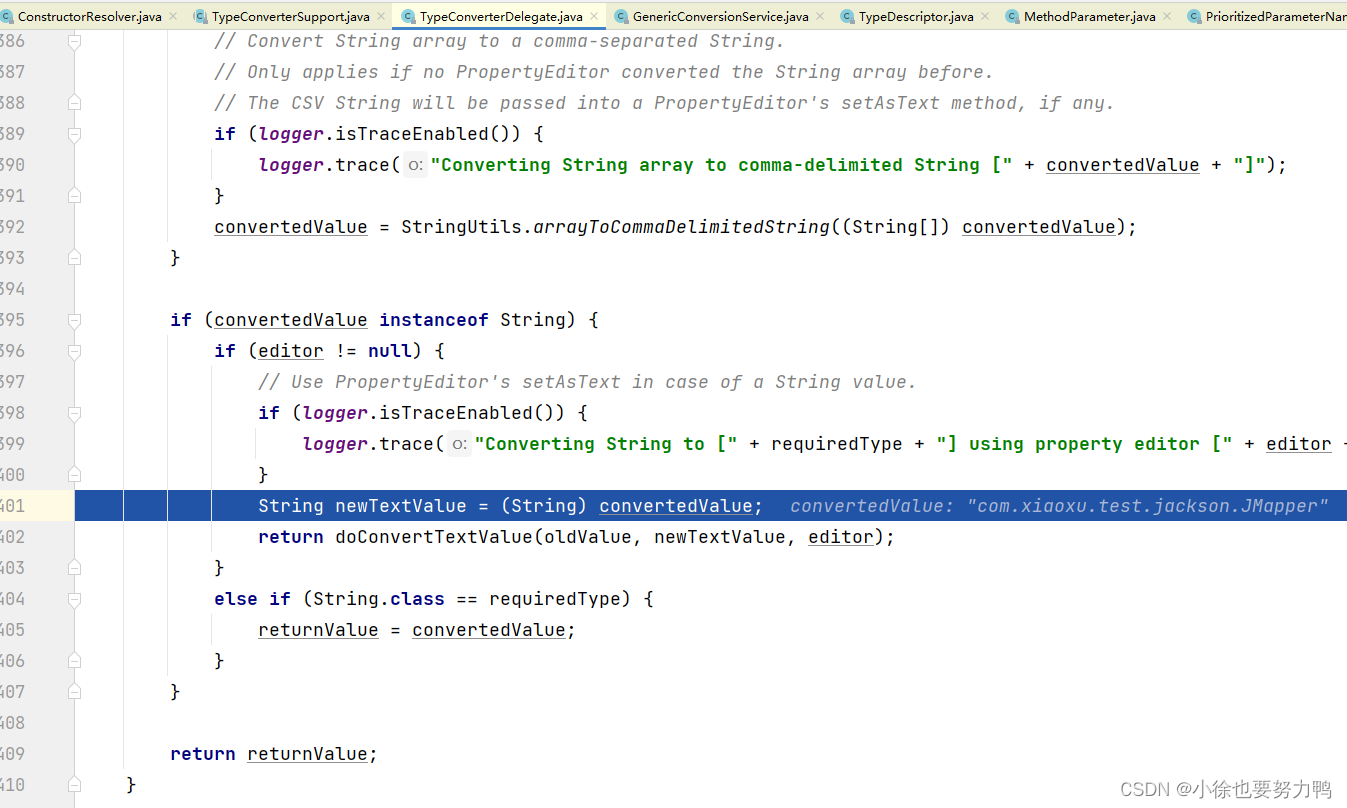The width and height of the screenshot is (1347, 808).
Task: Click the comment 'Only applies if no PropertyEditor converted...'
Action: pyautogui.click(x=604, y=72)
